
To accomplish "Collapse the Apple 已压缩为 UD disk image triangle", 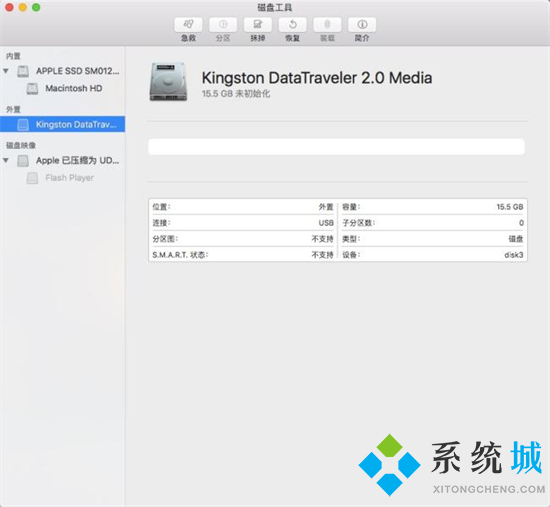I will pos(6,160).
